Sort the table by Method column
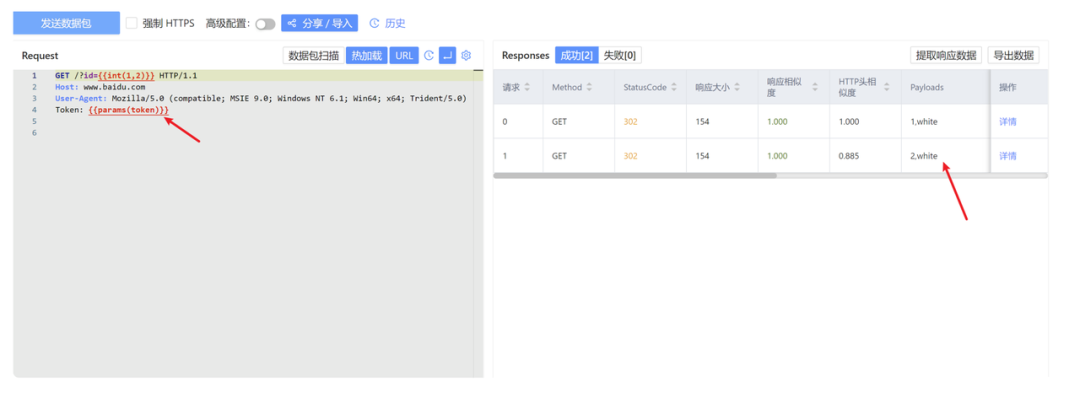 [x=588, y=87]
